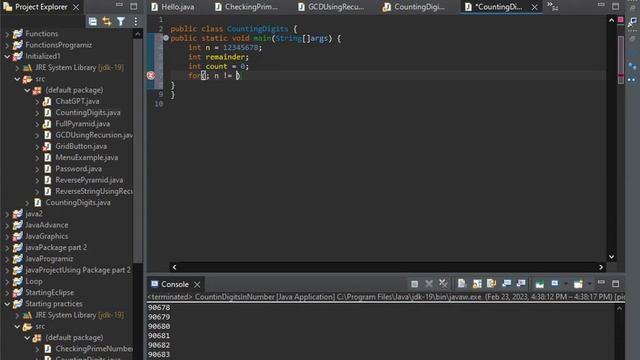640x360 pixels.
Task: Switch to CheckingPrim... editor tab
Action: point(247,7)
